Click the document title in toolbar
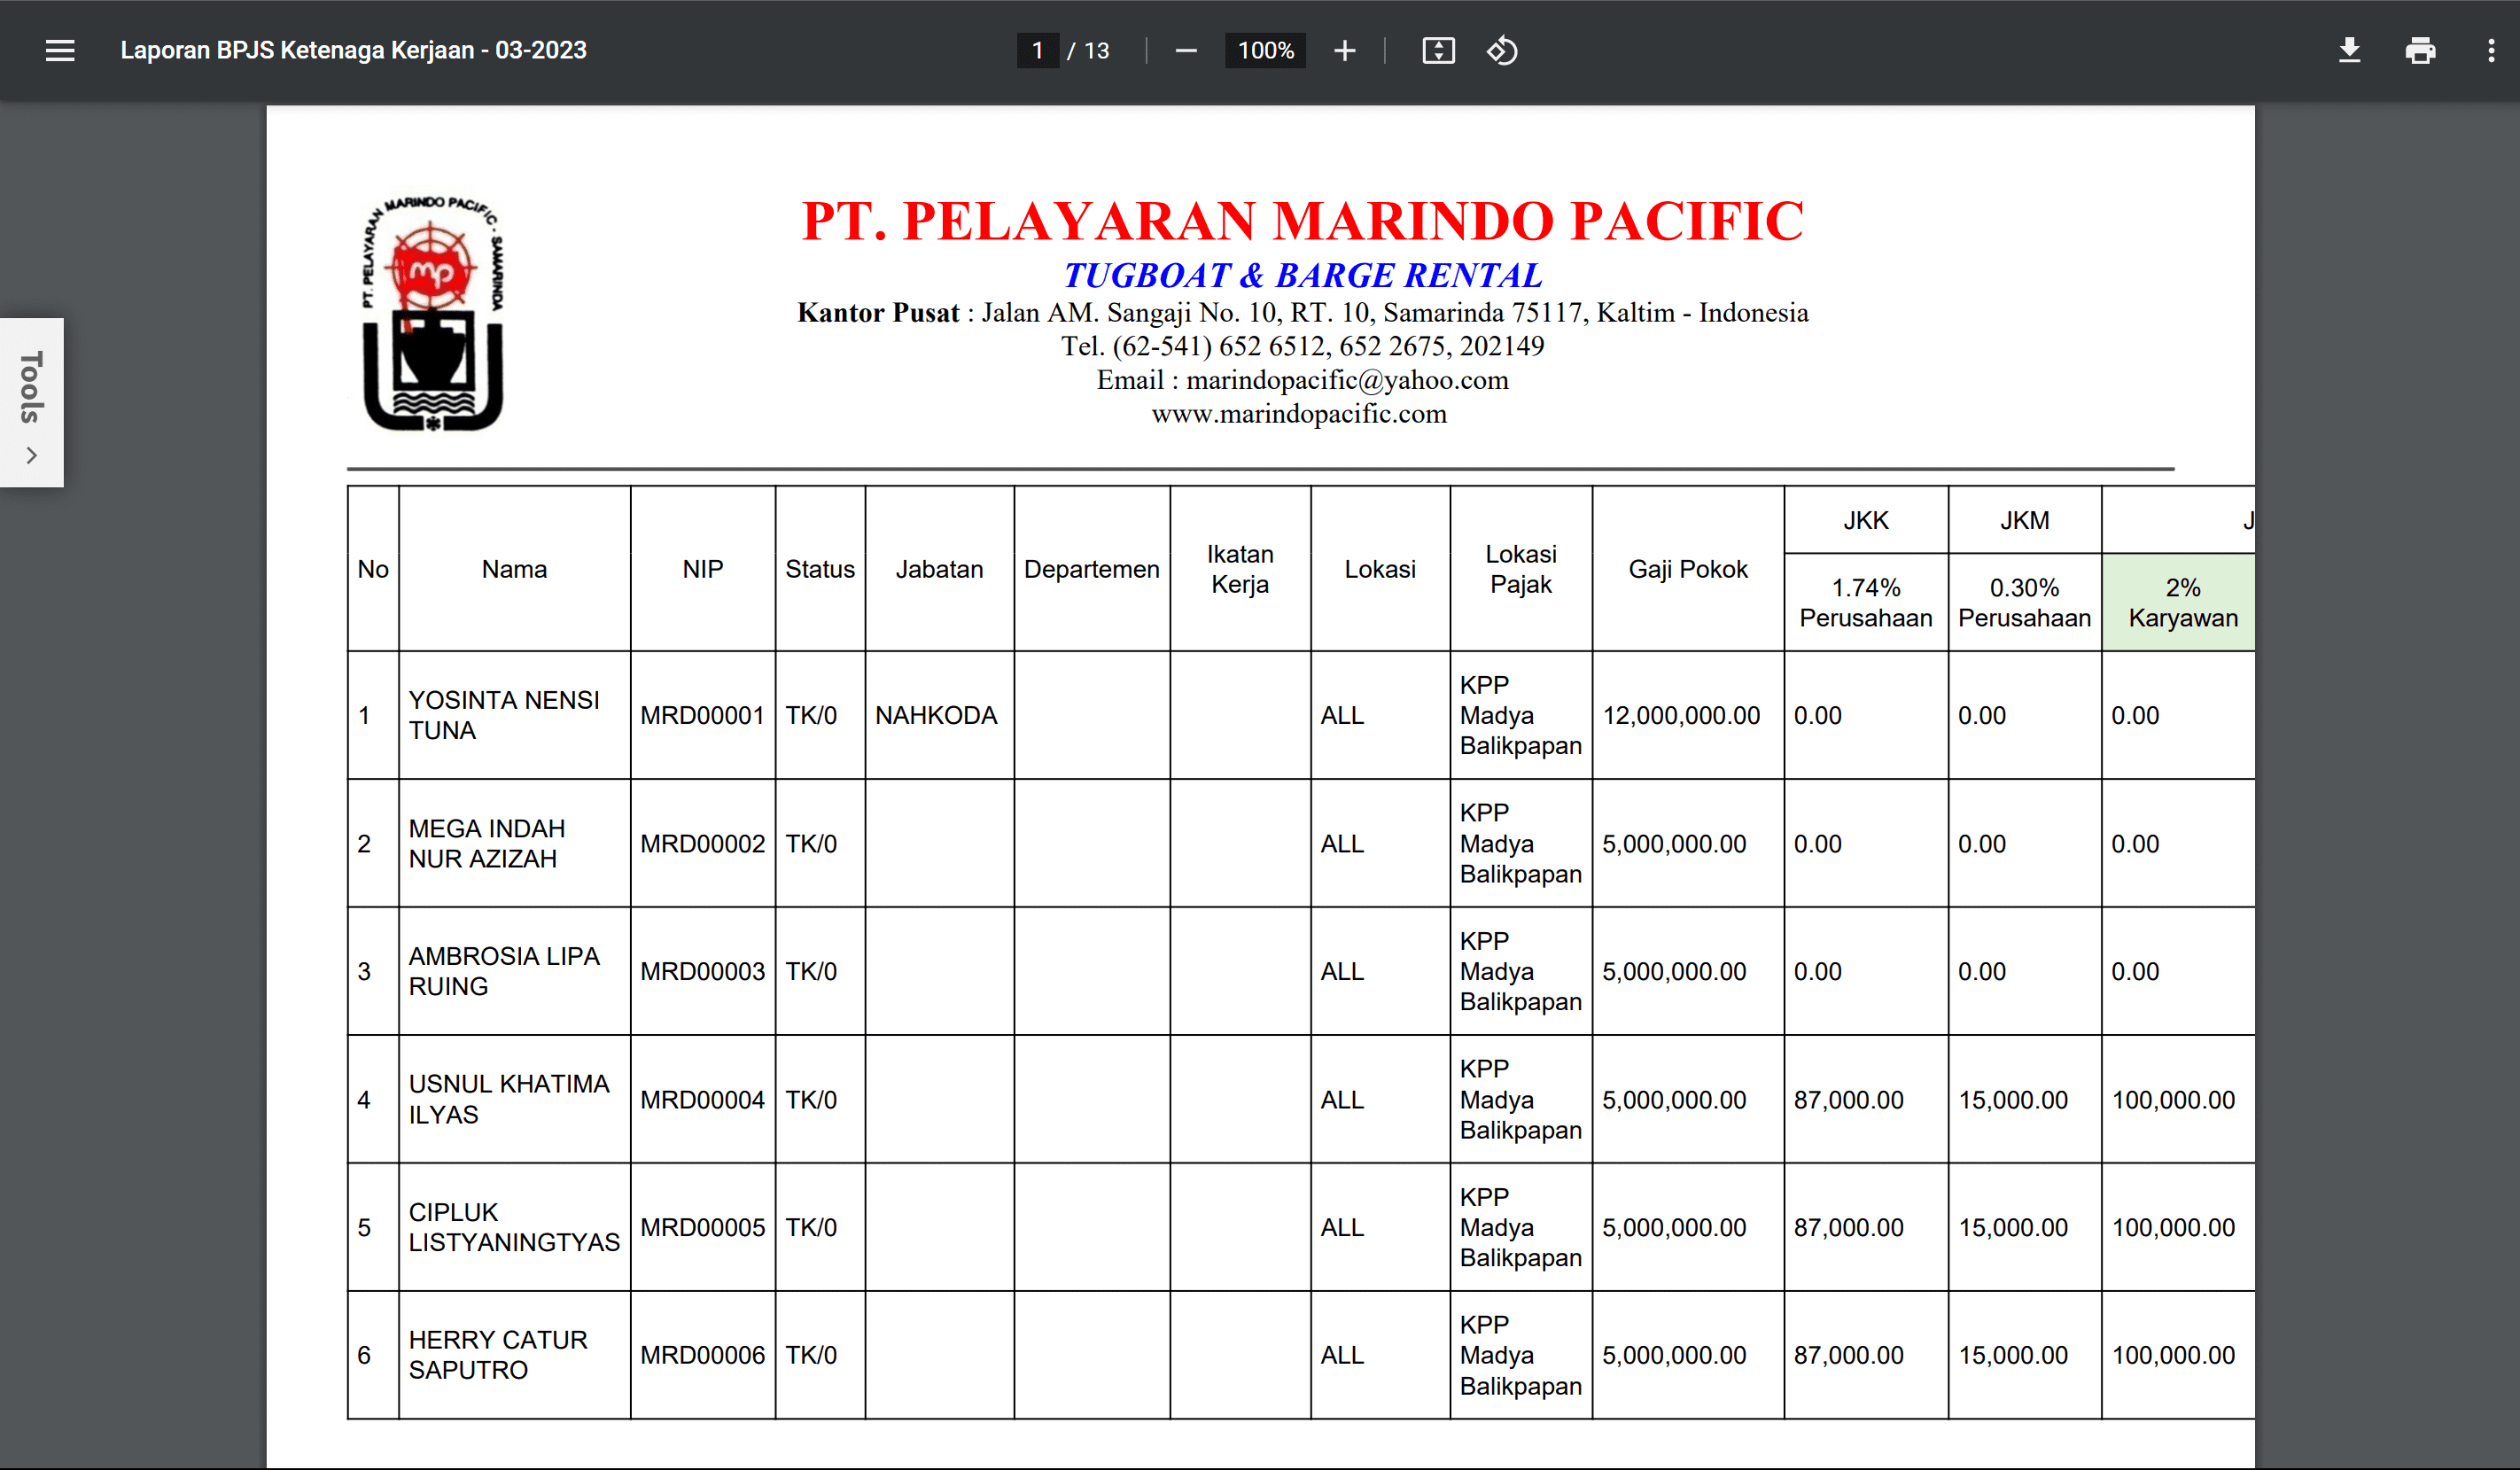 353,51
